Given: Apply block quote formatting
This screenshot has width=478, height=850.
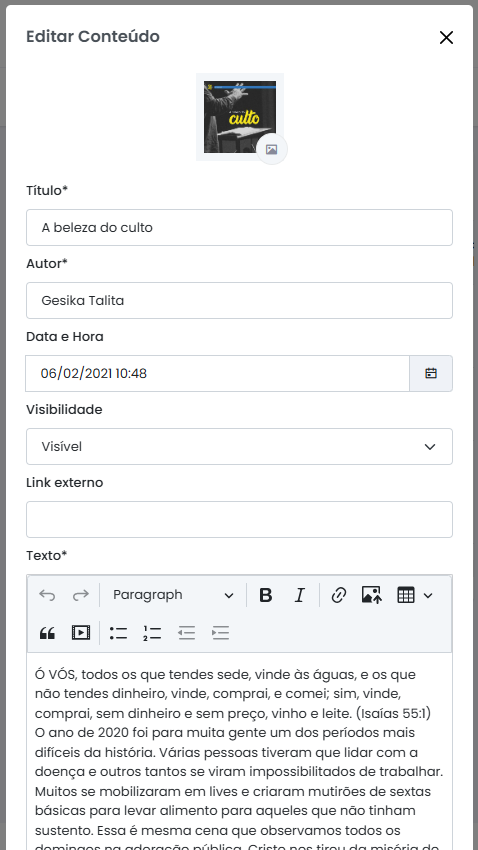Looking at the screenshot, I should [x=47, y=633].
